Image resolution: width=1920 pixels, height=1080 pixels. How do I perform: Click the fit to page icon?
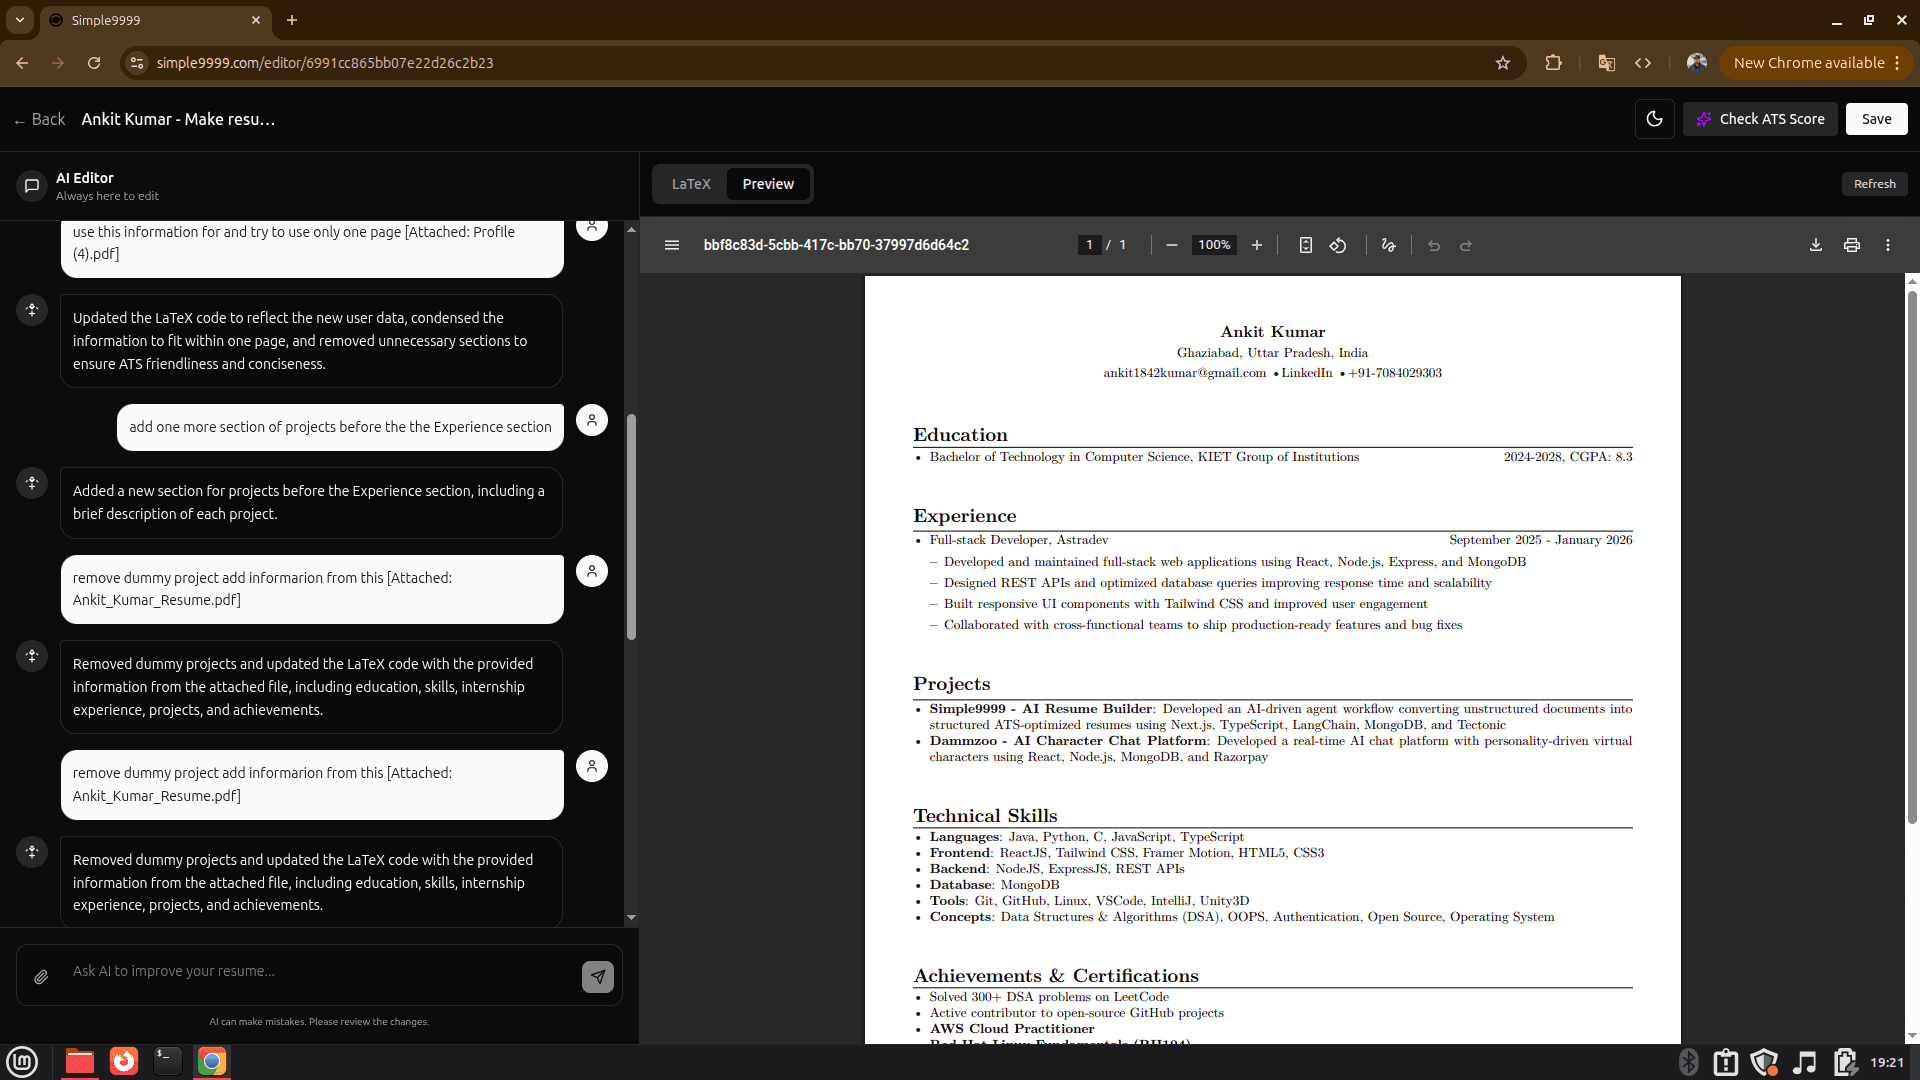point(1305,245)
